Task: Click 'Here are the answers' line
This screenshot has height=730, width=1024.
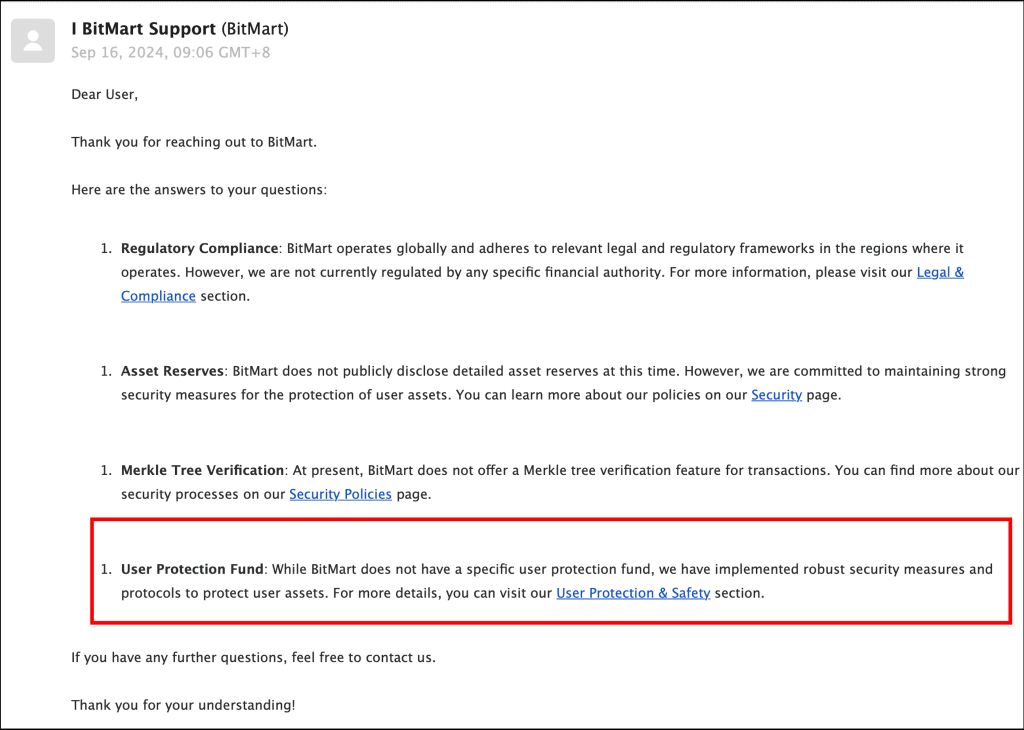Action: click(199, 189)
